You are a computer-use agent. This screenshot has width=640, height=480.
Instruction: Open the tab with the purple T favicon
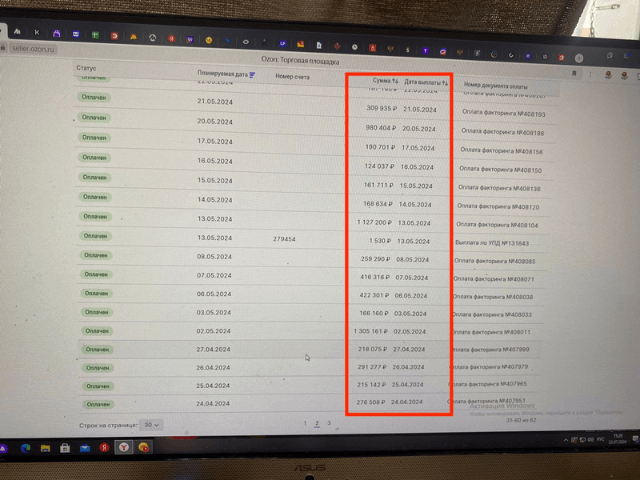coord(425,51)
